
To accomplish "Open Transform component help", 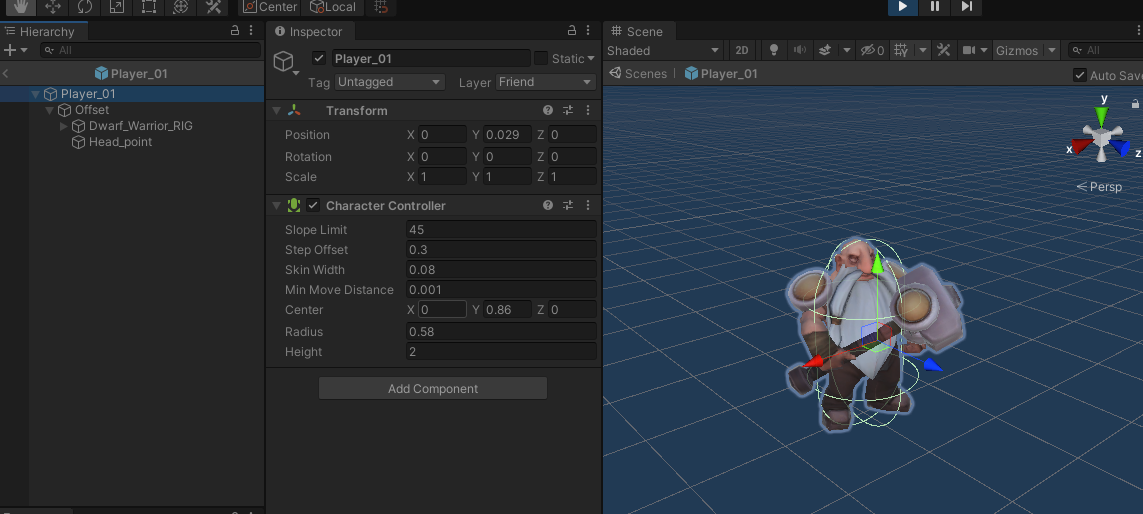I will click(x=547, y=111).
